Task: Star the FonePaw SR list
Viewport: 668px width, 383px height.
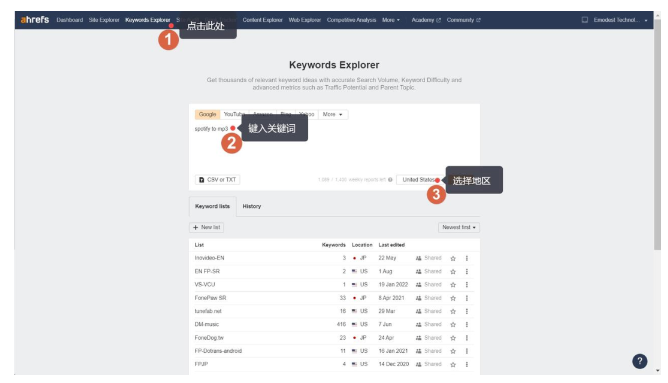Action: (x=453, y=298)
